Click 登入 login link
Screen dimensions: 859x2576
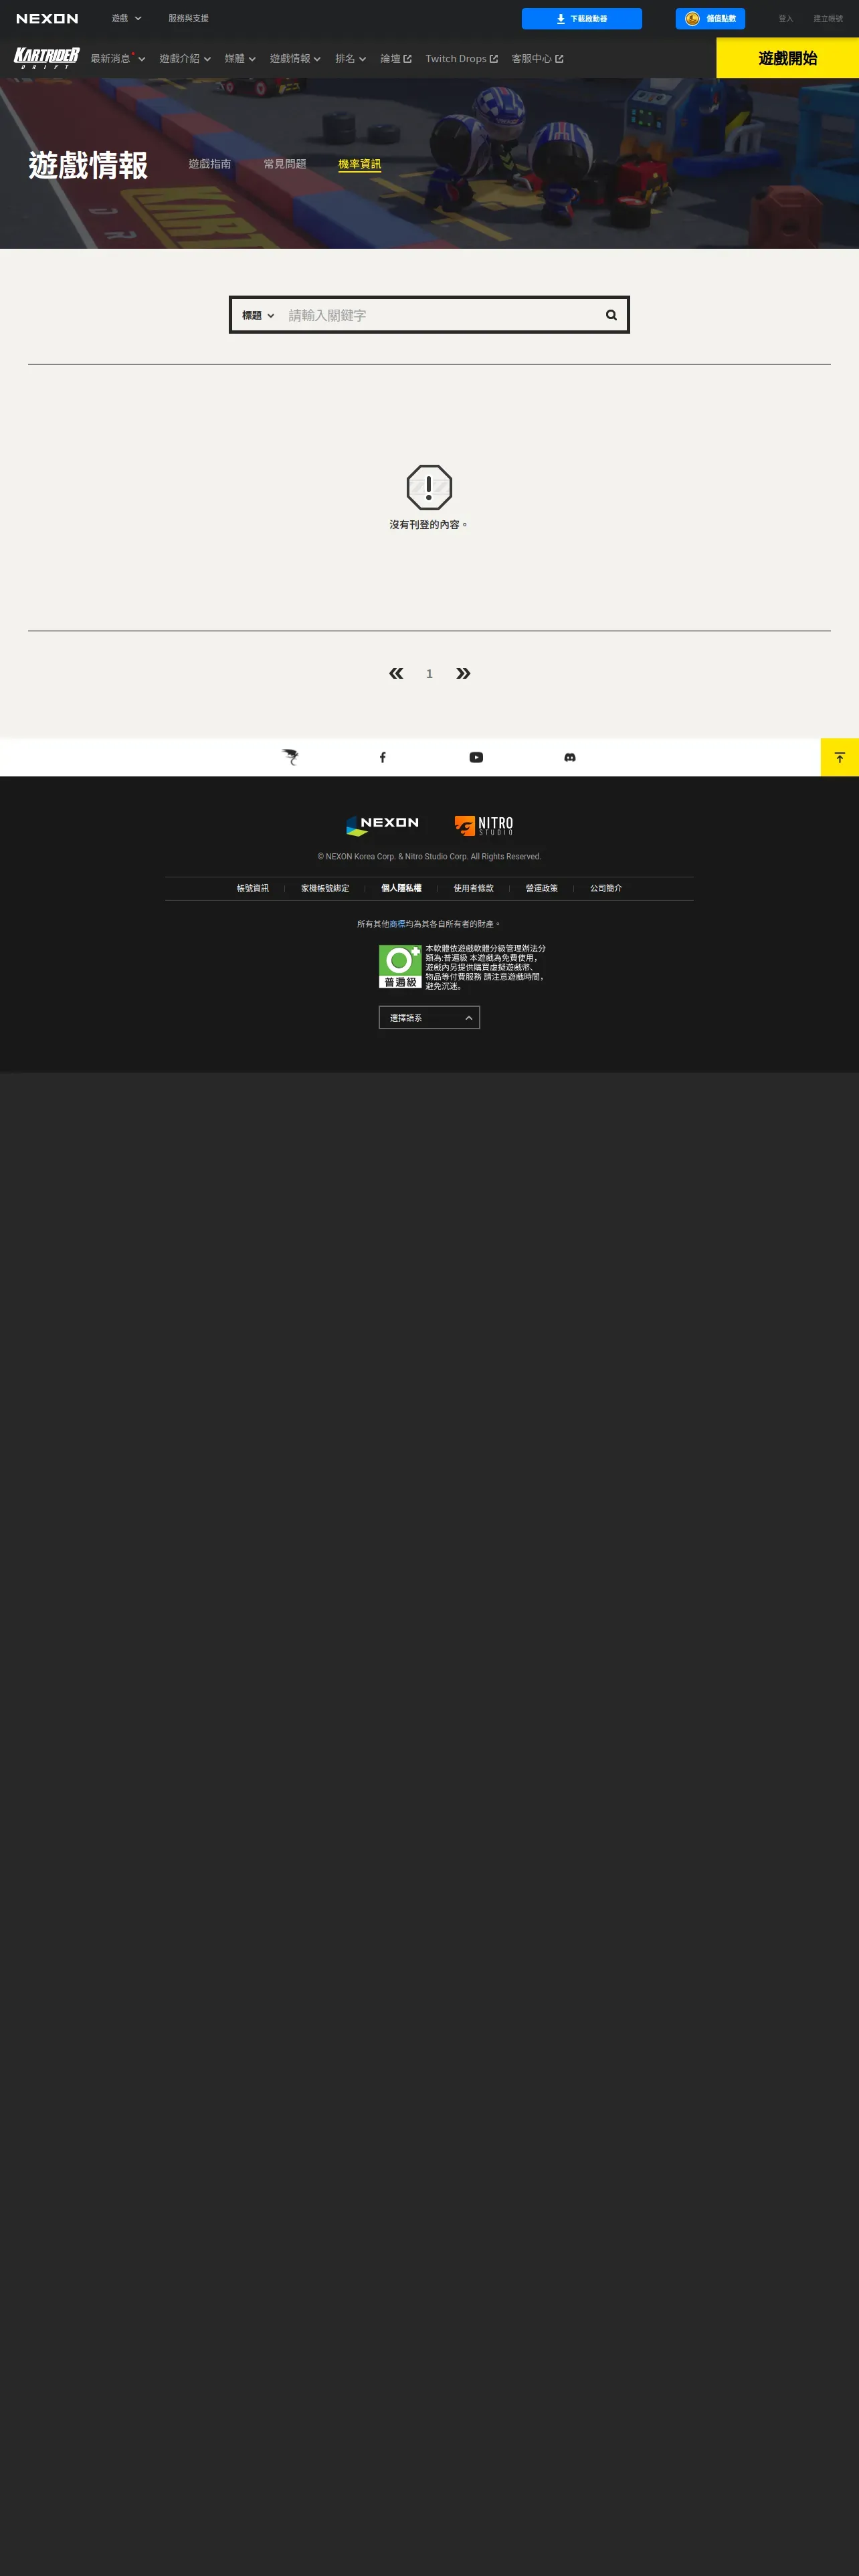click(x=786, y=19)
